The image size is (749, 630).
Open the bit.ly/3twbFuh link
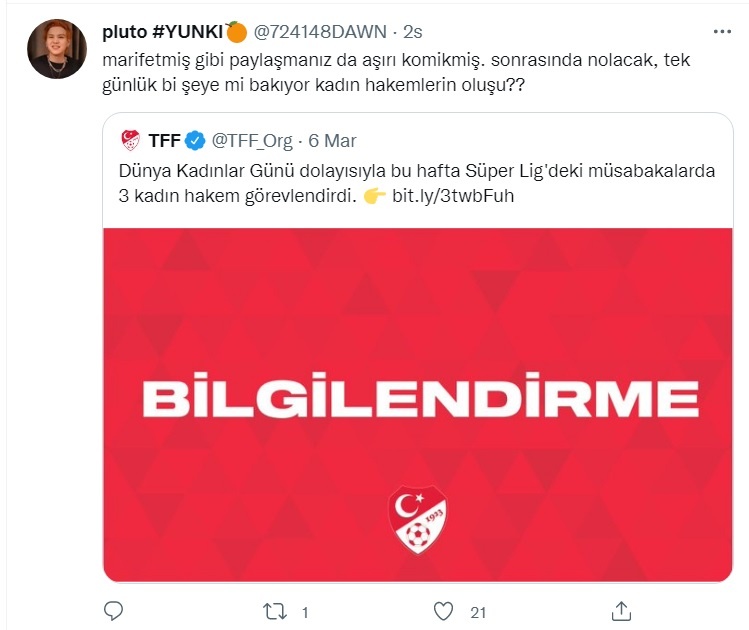pos(453,196)
